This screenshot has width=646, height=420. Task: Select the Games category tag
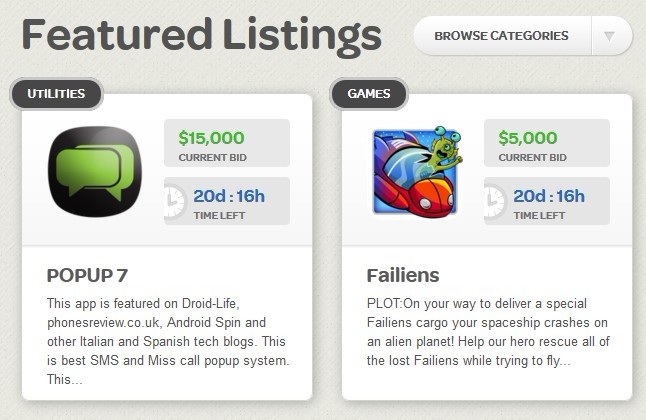coord(368,94)
